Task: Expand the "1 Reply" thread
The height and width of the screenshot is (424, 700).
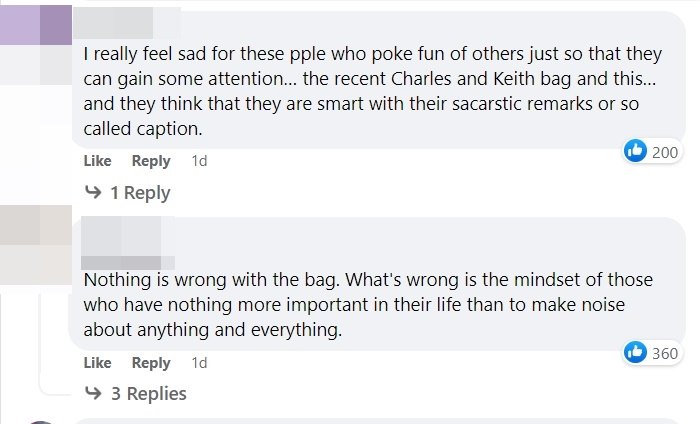Action: tap(139, 193)
